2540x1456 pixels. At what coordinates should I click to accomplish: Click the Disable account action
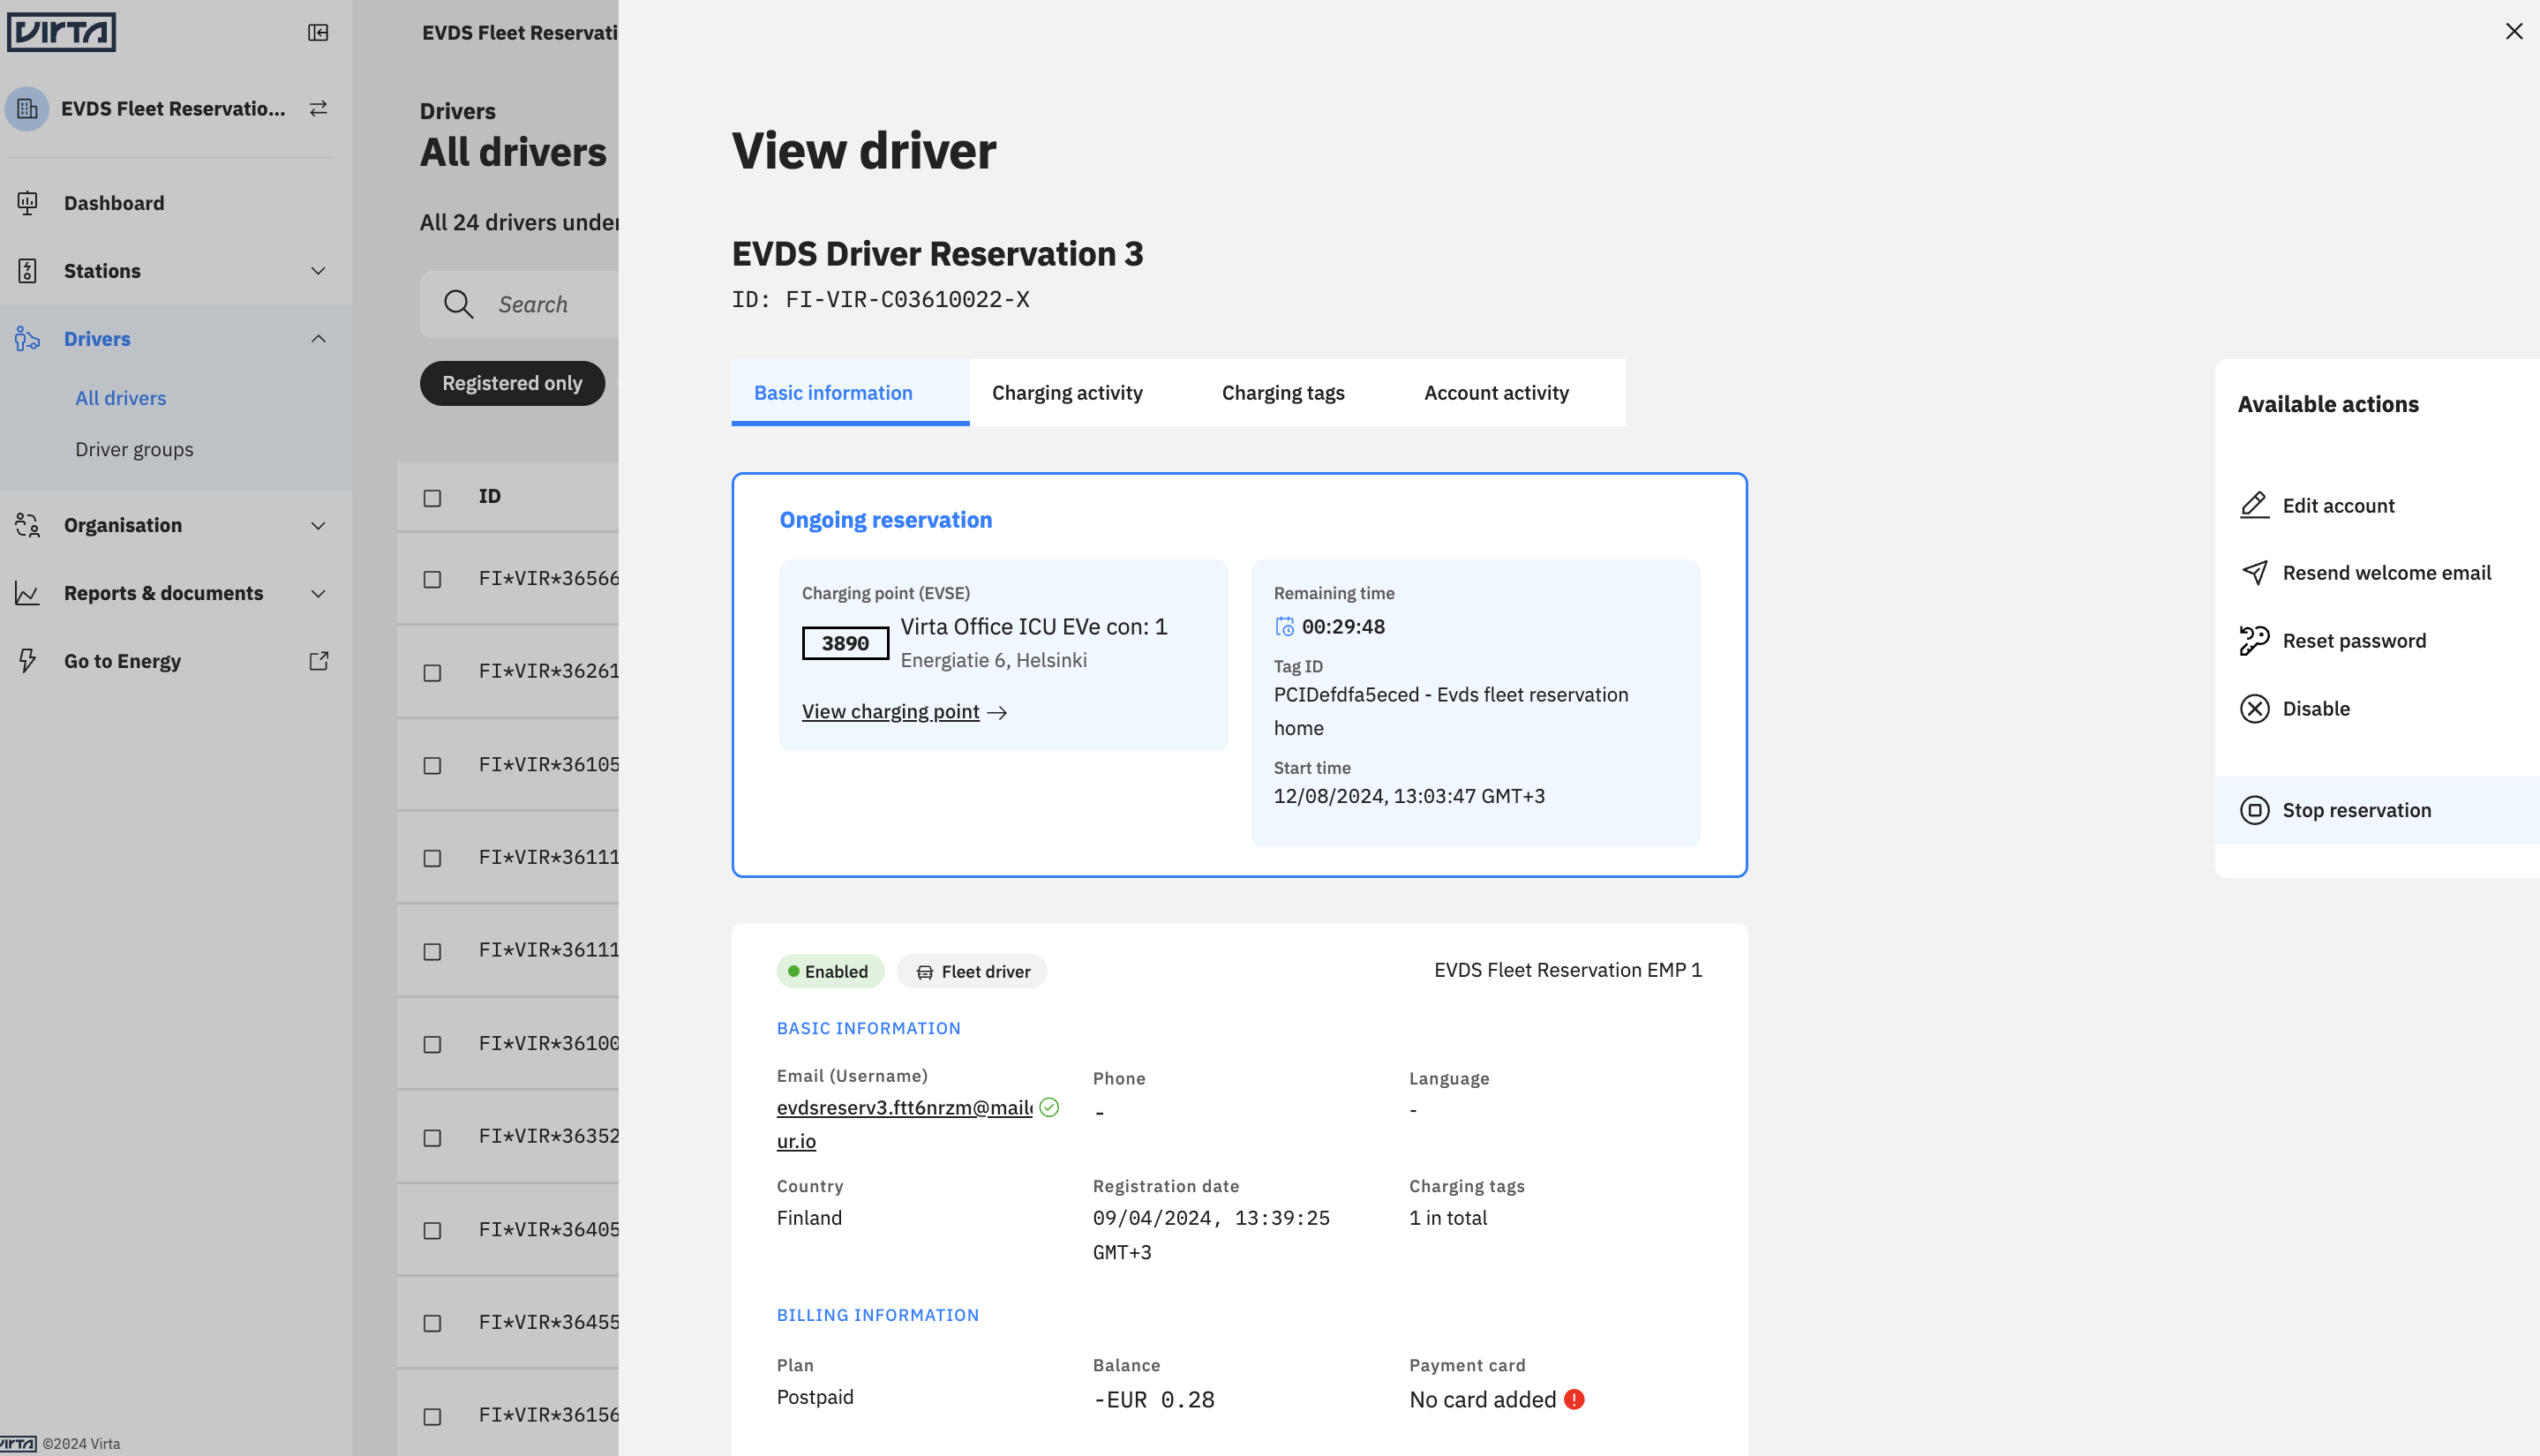pos(2377,709)
